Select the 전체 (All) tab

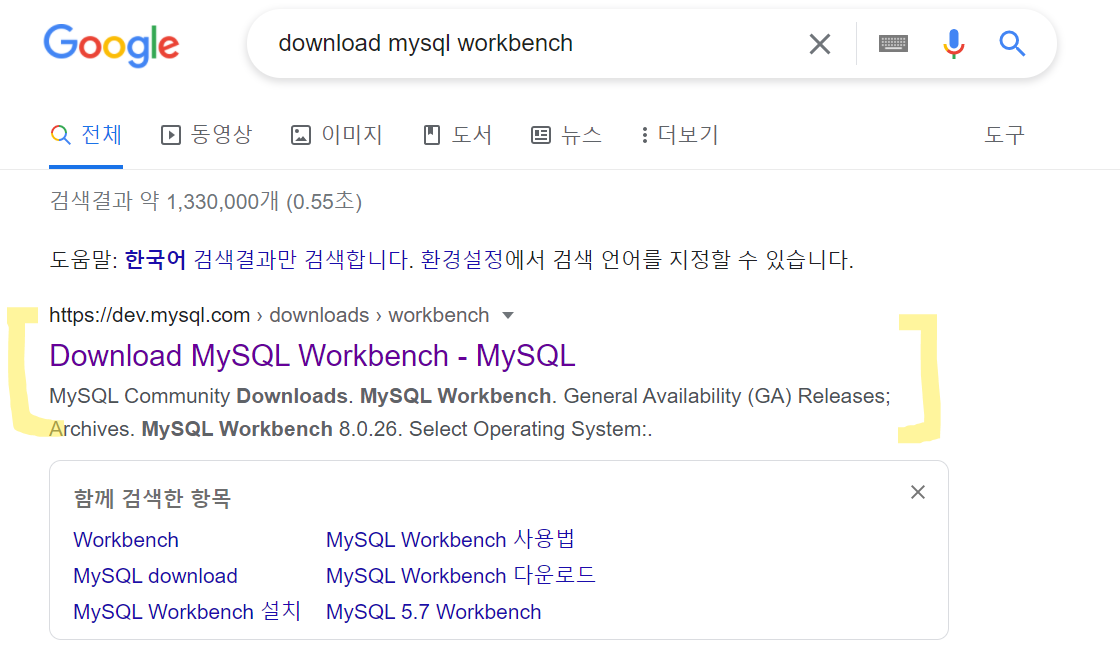(86, 135)
